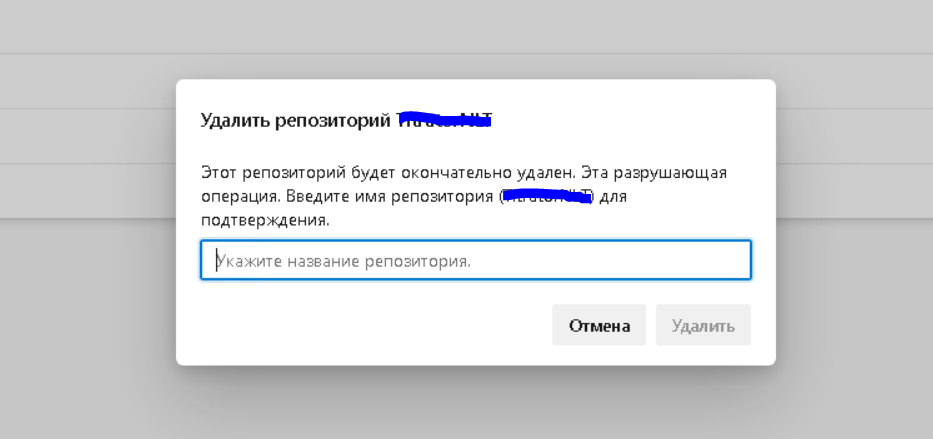Click the redacted repository name in parentheses
This screenshot has width=933, height=439.
[x=547, y=196]
